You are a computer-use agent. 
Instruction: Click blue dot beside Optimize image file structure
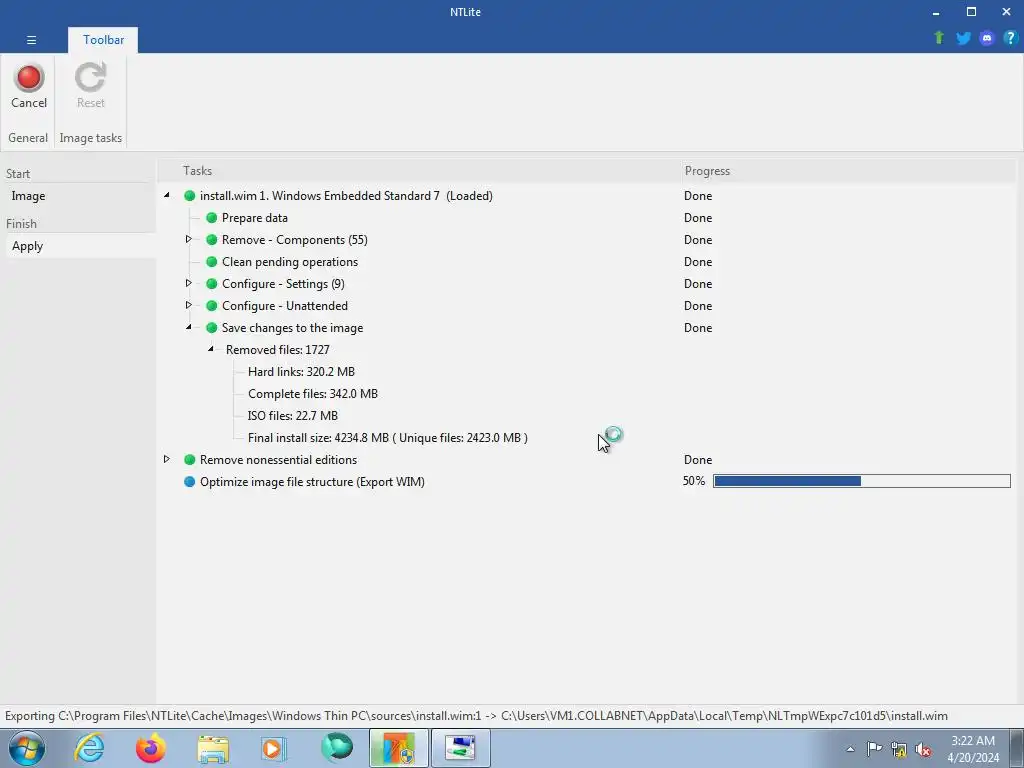click(x=189, y=482)
